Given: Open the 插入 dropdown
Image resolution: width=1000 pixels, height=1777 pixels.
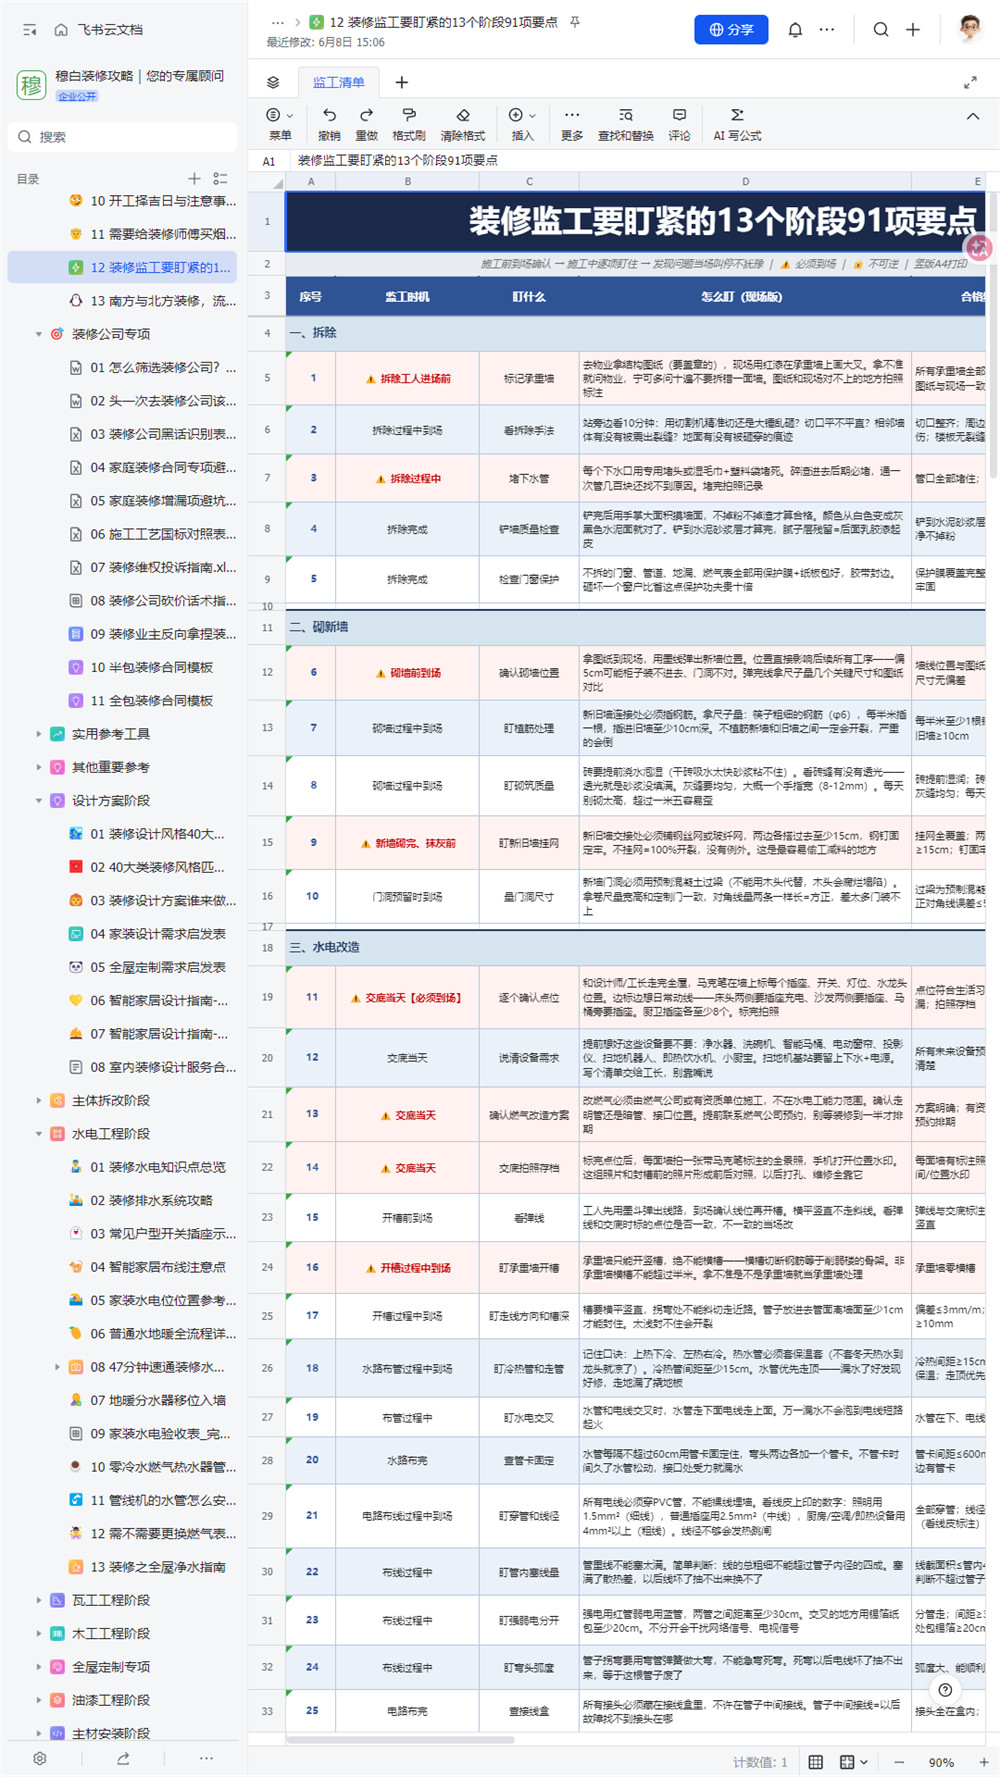Looking at the screenshot, I should (x=522, y=124).
